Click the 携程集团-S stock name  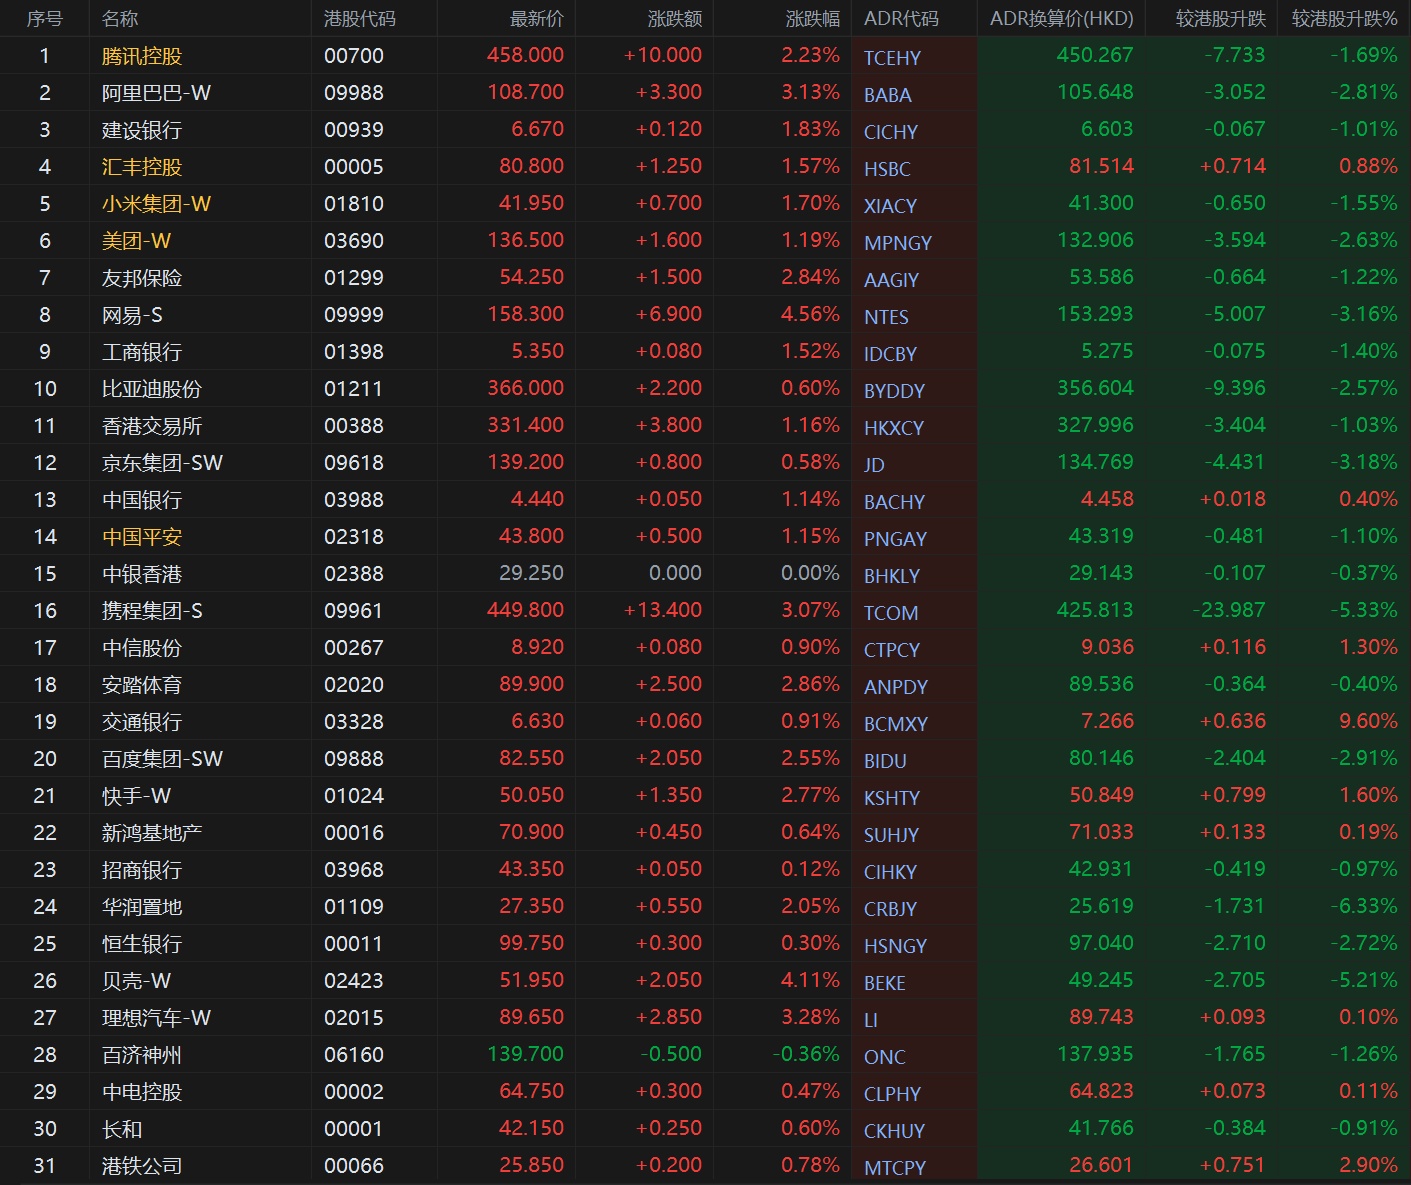pos(152,611)
